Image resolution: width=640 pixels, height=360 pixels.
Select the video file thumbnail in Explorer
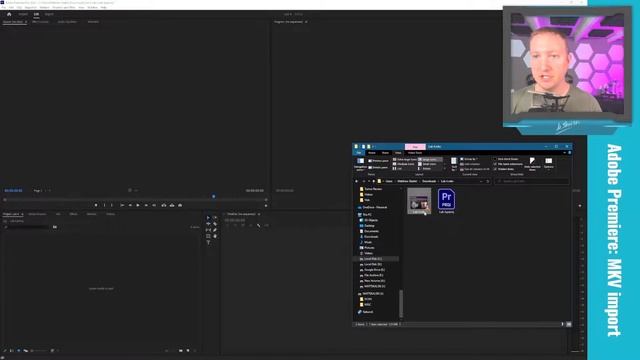pos(419,201)
